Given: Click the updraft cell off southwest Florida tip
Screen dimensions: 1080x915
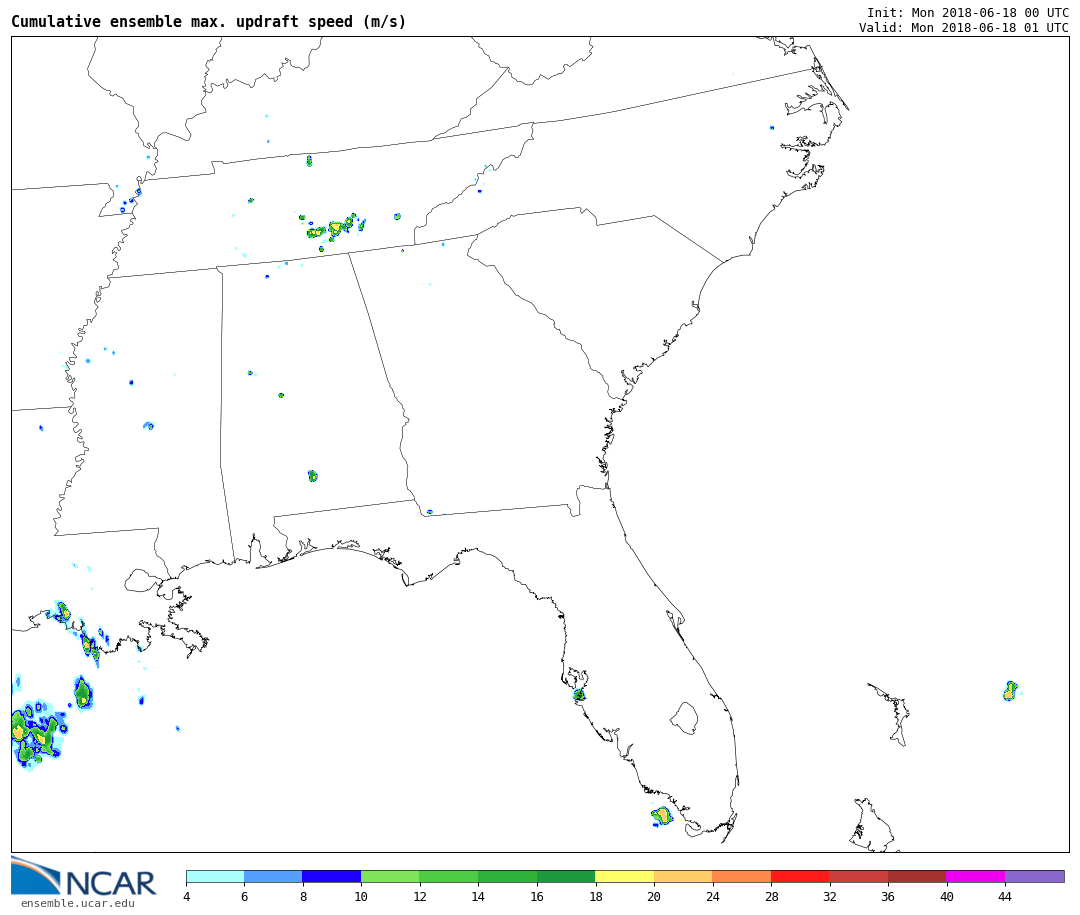Looking at the screenshot, I should [662, 816].
